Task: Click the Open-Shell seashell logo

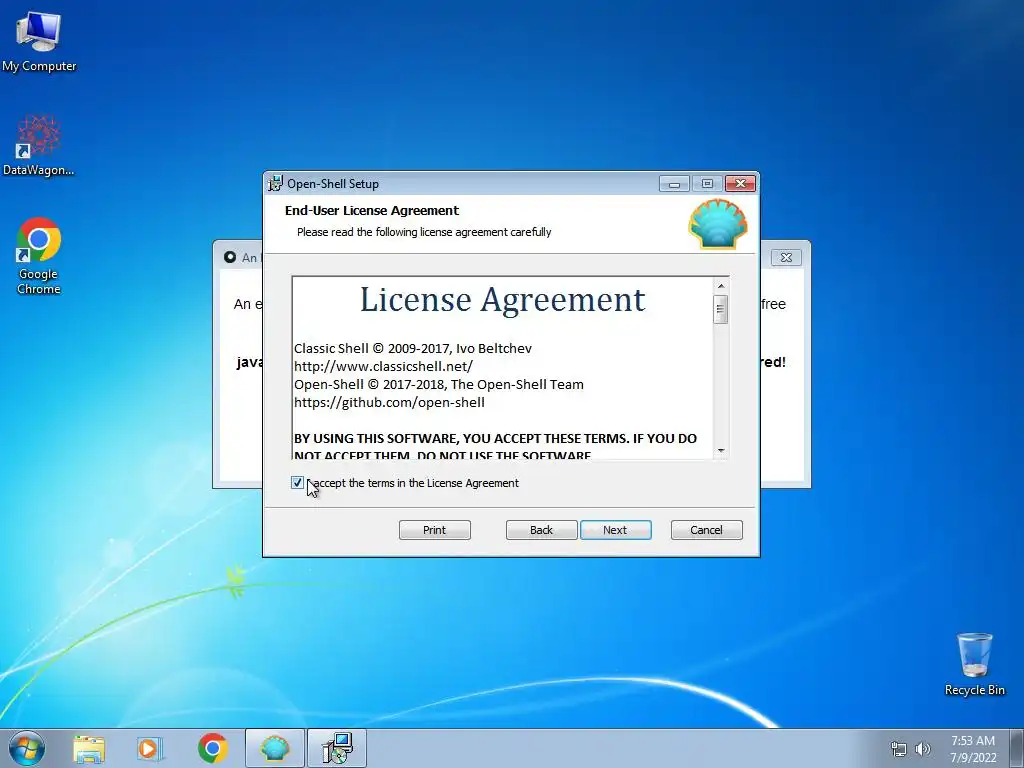Action: tap(718, 224)
